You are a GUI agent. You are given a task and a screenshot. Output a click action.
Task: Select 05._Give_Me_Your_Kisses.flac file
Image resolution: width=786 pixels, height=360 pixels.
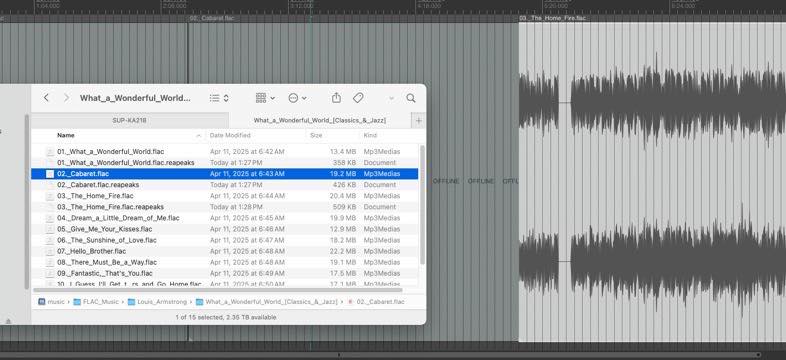(x=225, y=229)
